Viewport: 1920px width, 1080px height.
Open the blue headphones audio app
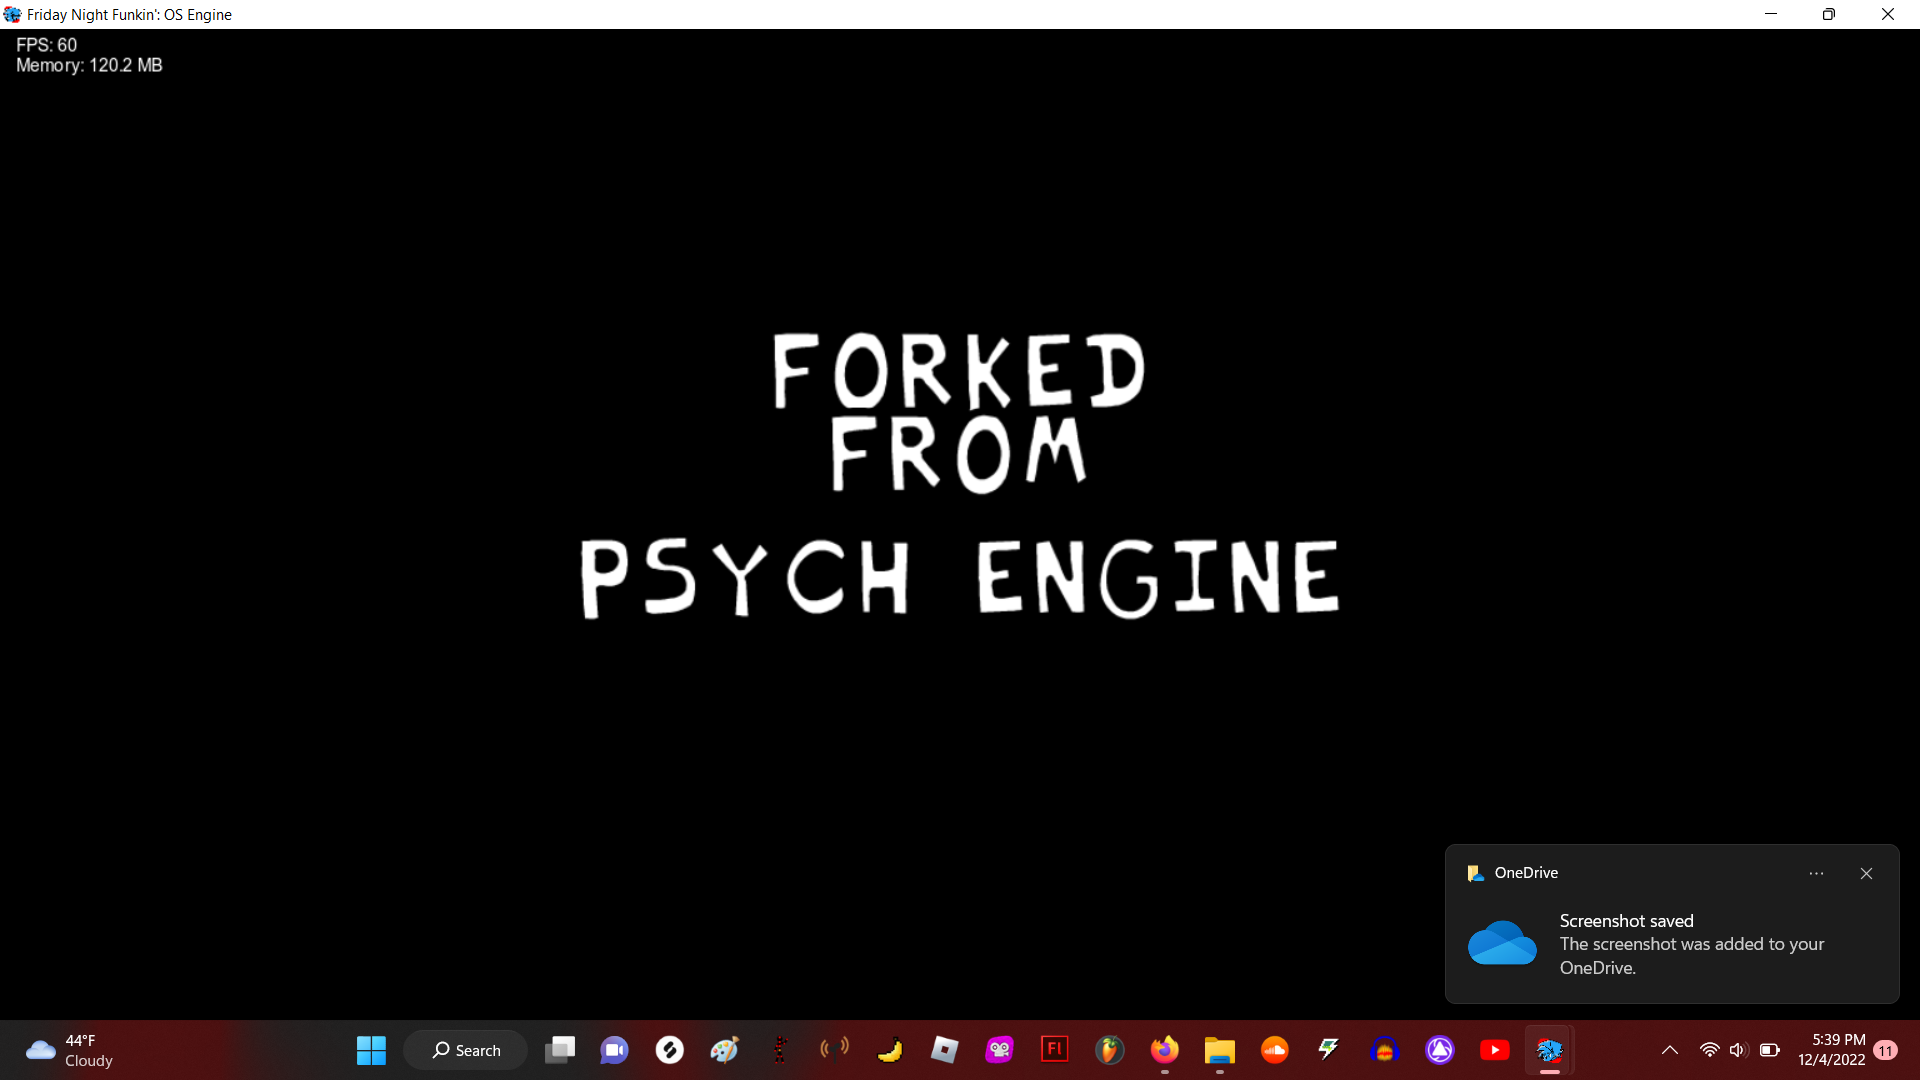(x=1385, y=1050)
